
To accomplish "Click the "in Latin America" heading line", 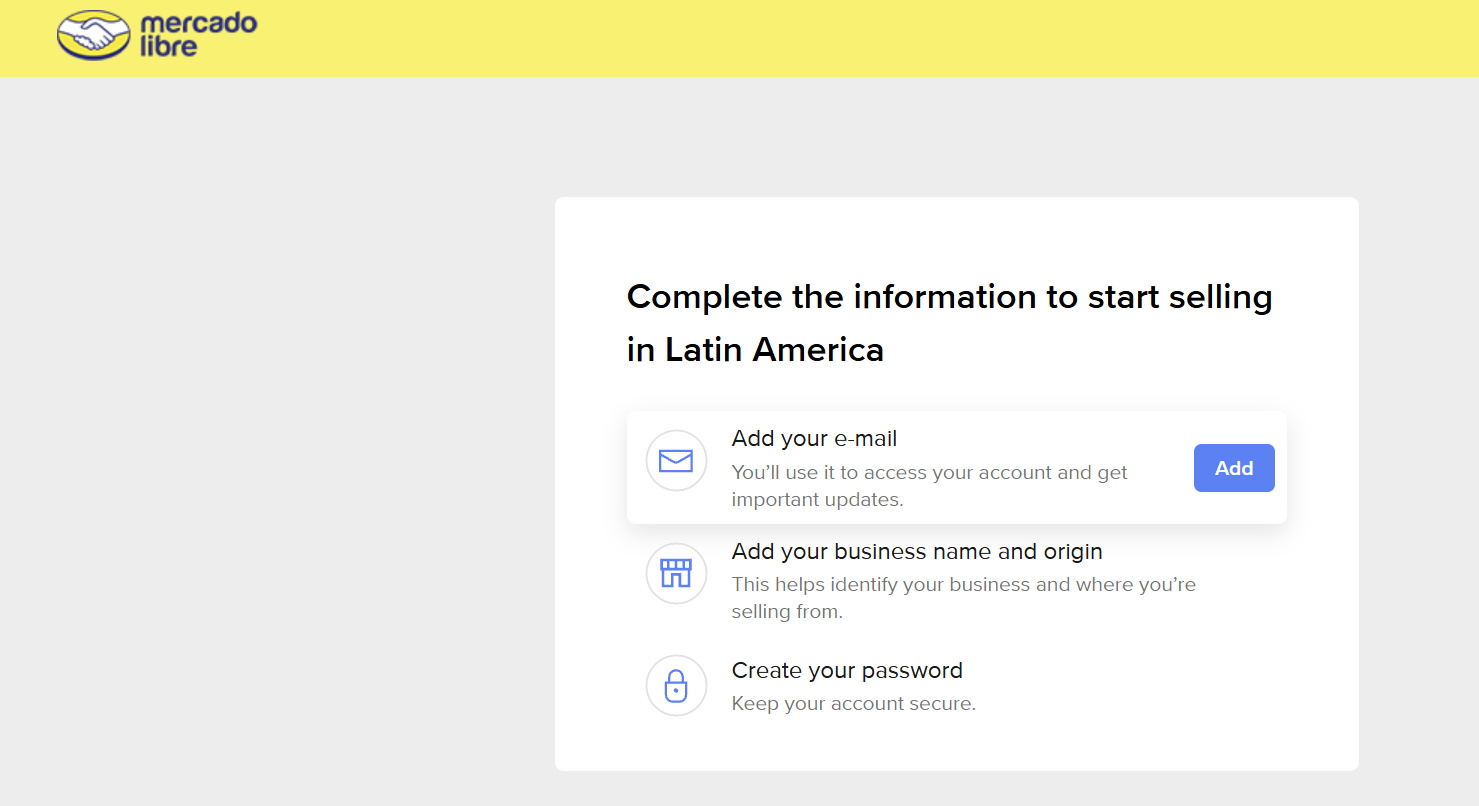I will click(755, 350).
